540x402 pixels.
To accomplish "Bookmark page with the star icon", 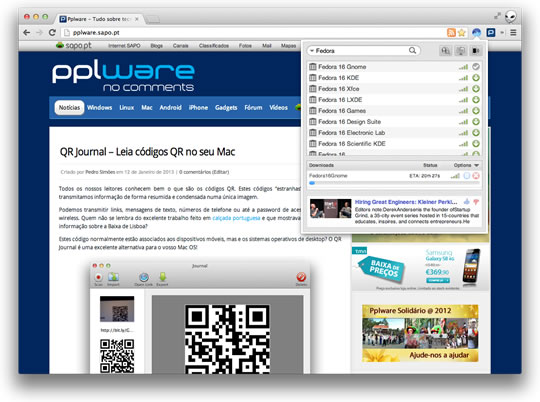I will pyautogui.click(x=461, y=33).
